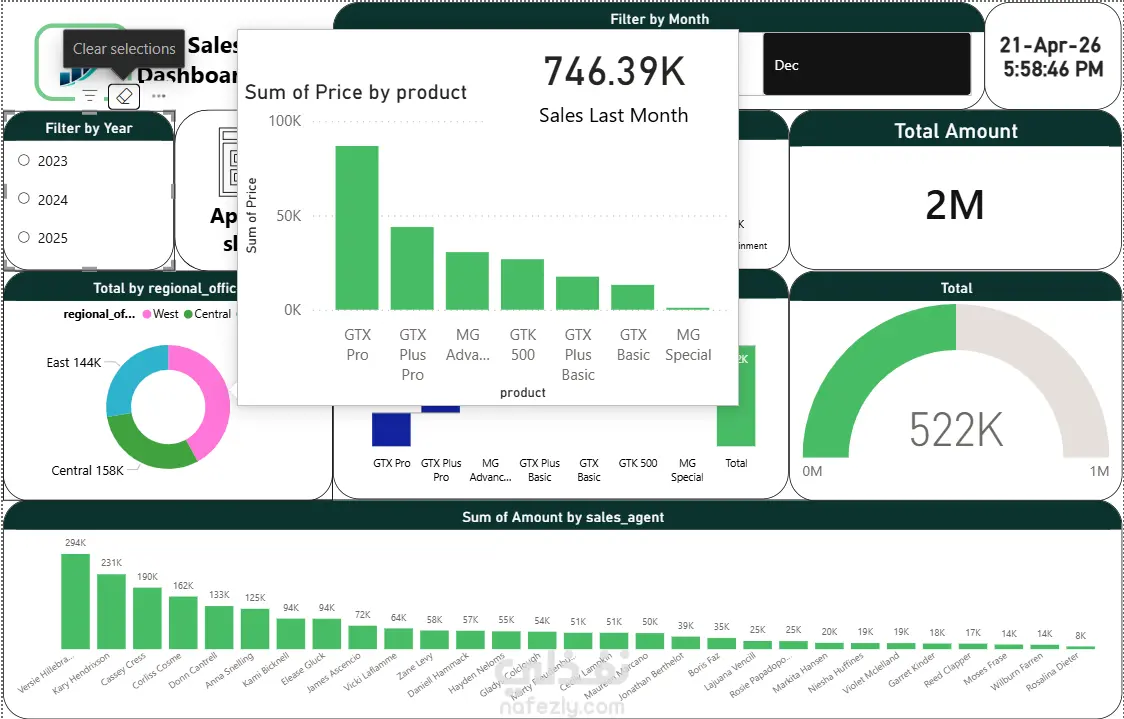Image resolution: width=1124 pixels, height=719 pixels.
Task: Click the Clear selections eraser icon
Action: click(x=124, y=96)
